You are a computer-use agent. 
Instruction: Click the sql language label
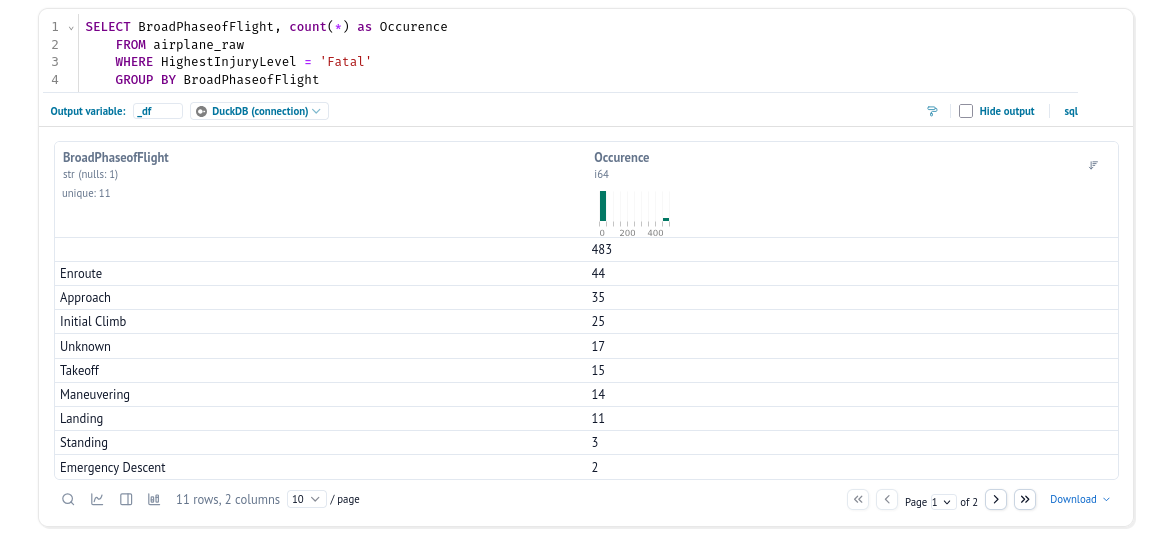point(1070,111)
